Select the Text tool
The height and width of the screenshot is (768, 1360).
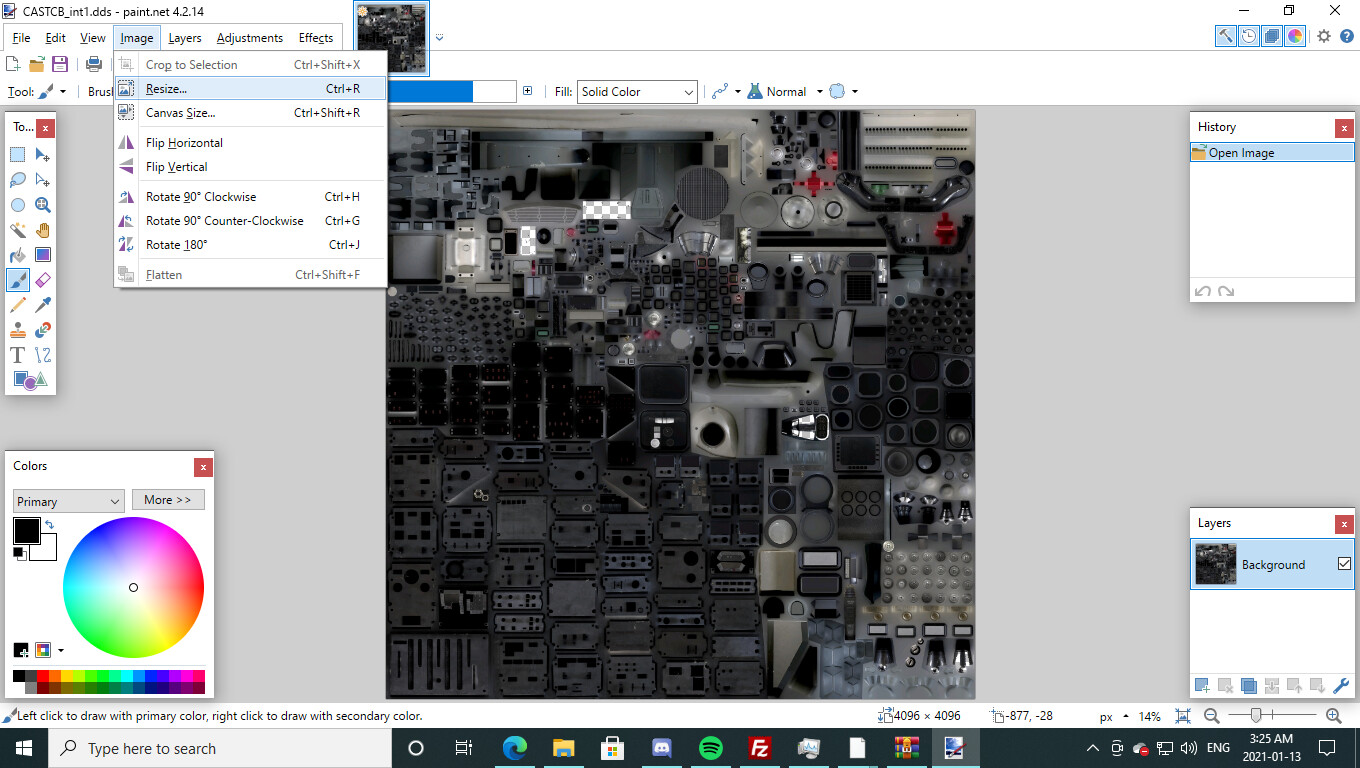[x=18, y=355]
